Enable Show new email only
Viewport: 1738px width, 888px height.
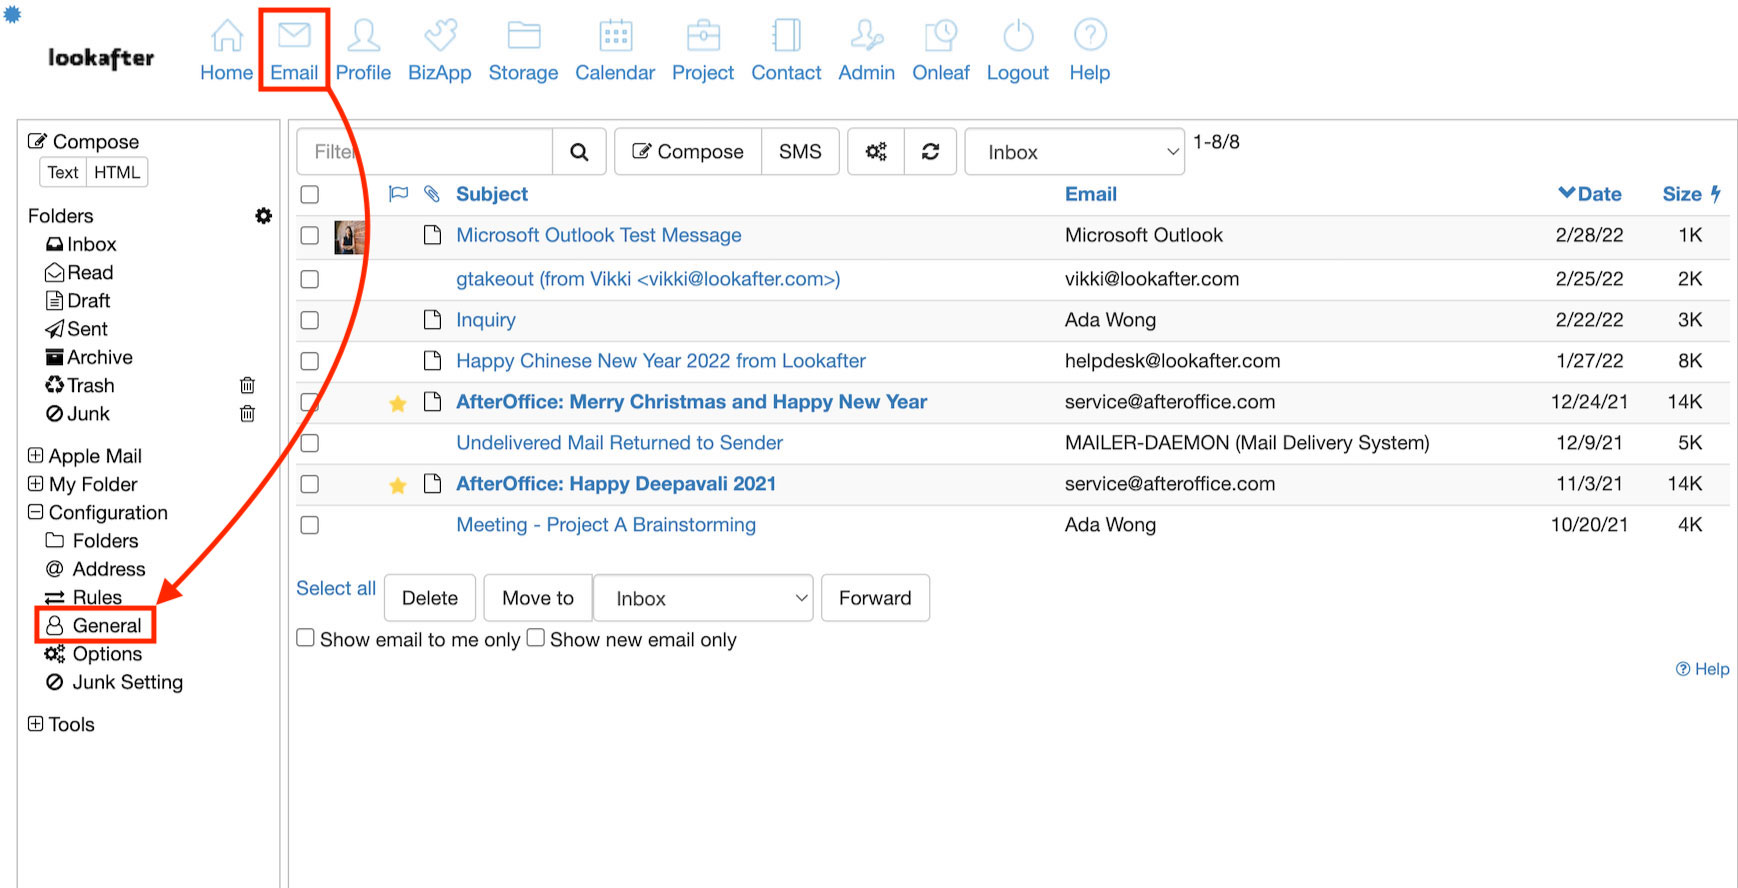coord(536,638)
